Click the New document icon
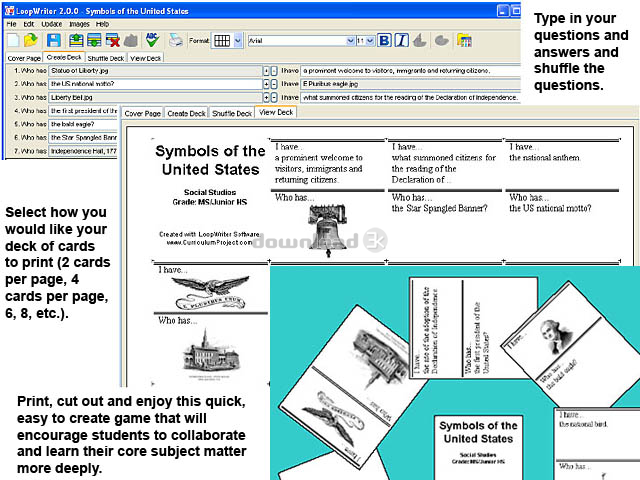 (x=13, y=40)
